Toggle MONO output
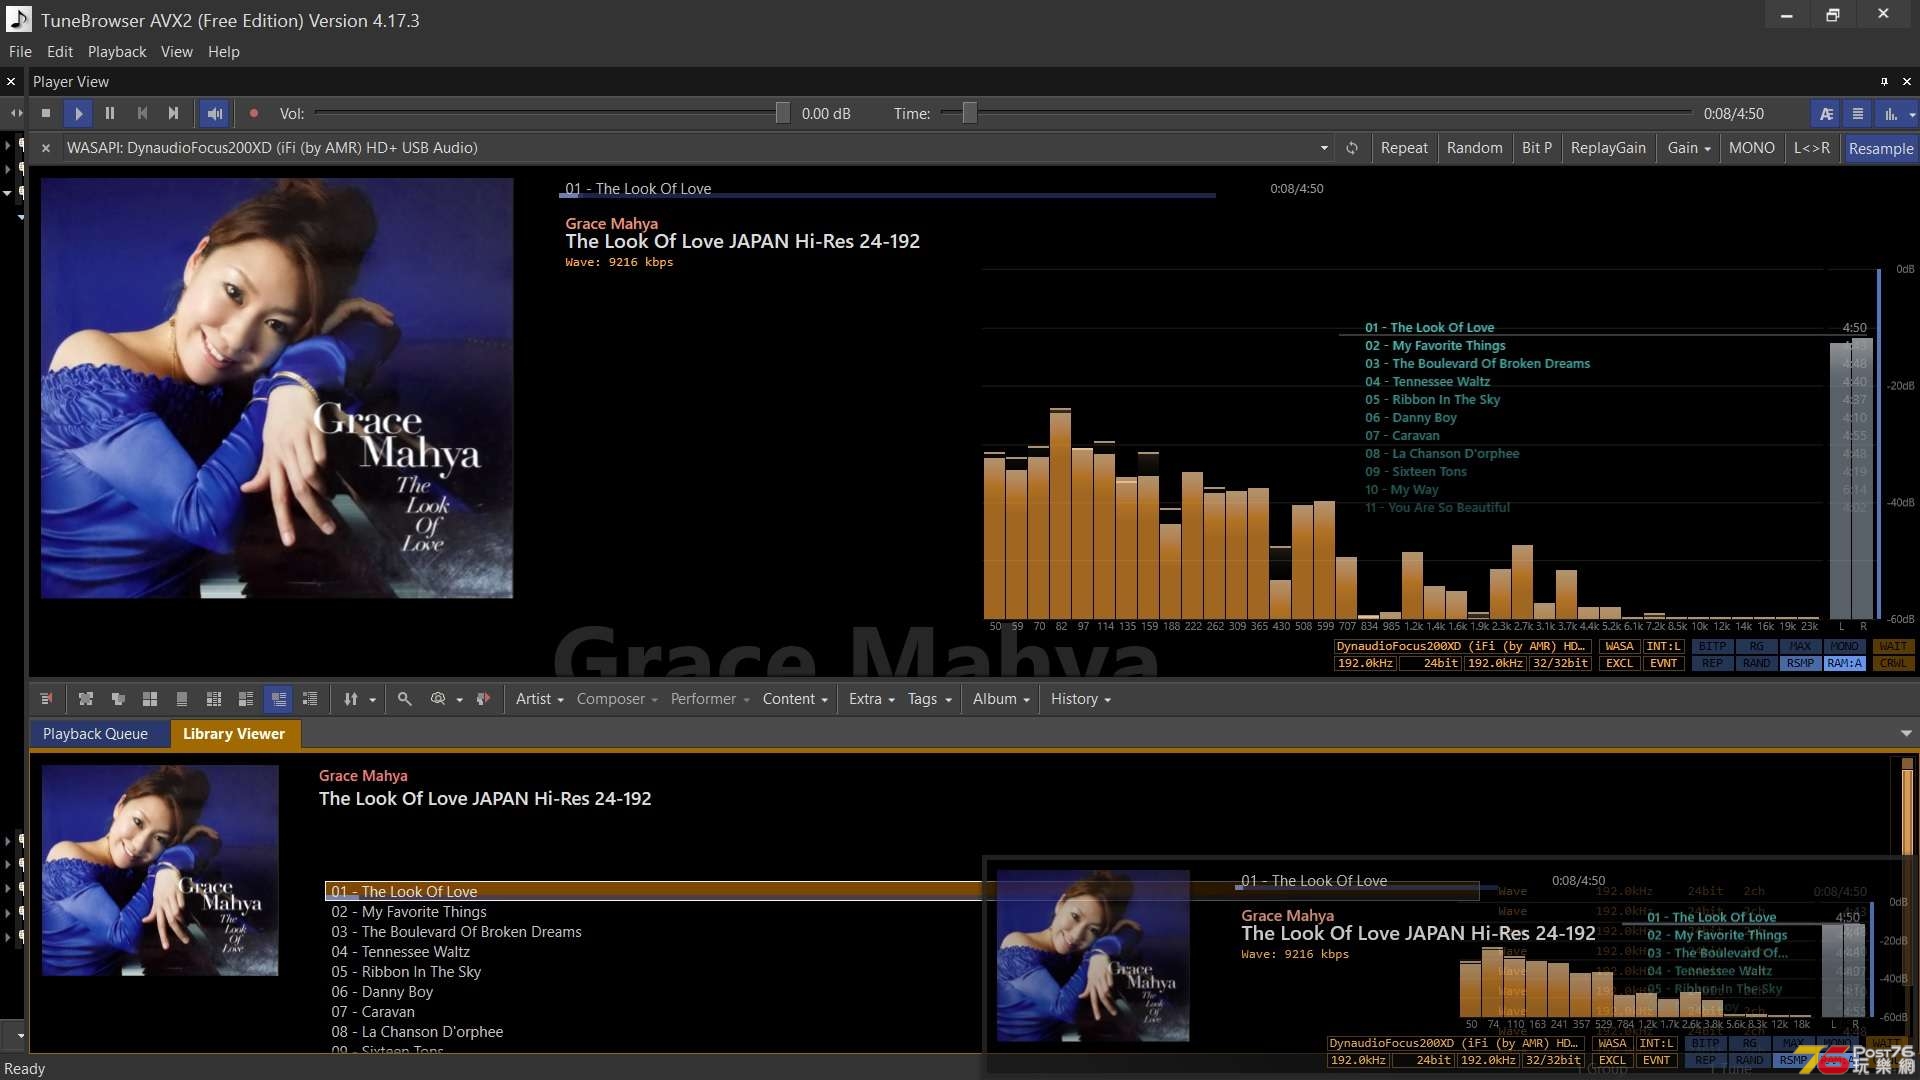The image size is (1920, 1080). 1751,148
